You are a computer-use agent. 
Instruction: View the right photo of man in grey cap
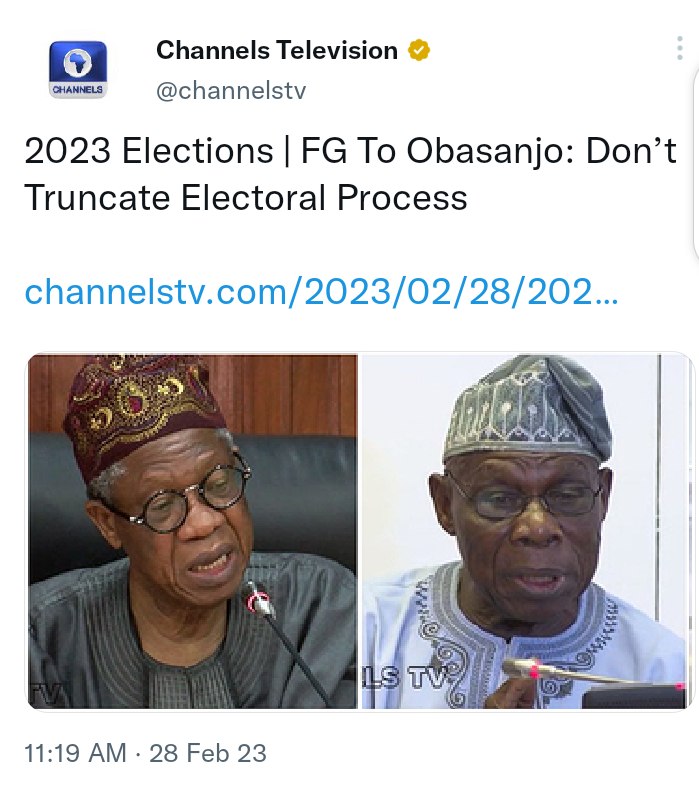pos(527,532)
